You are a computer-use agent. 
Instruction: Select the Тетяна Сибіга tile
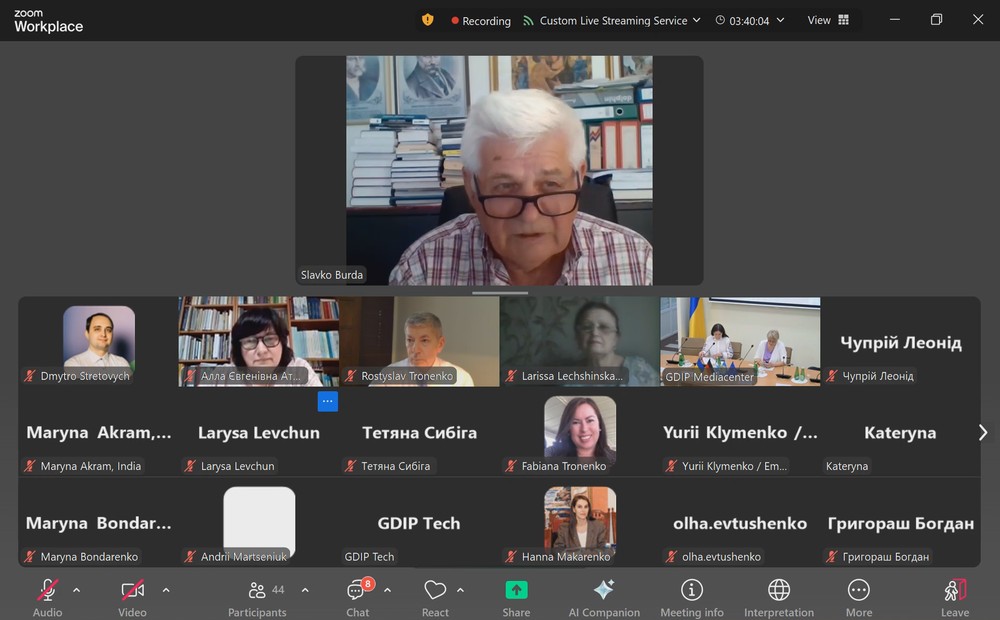pos(420,432)
